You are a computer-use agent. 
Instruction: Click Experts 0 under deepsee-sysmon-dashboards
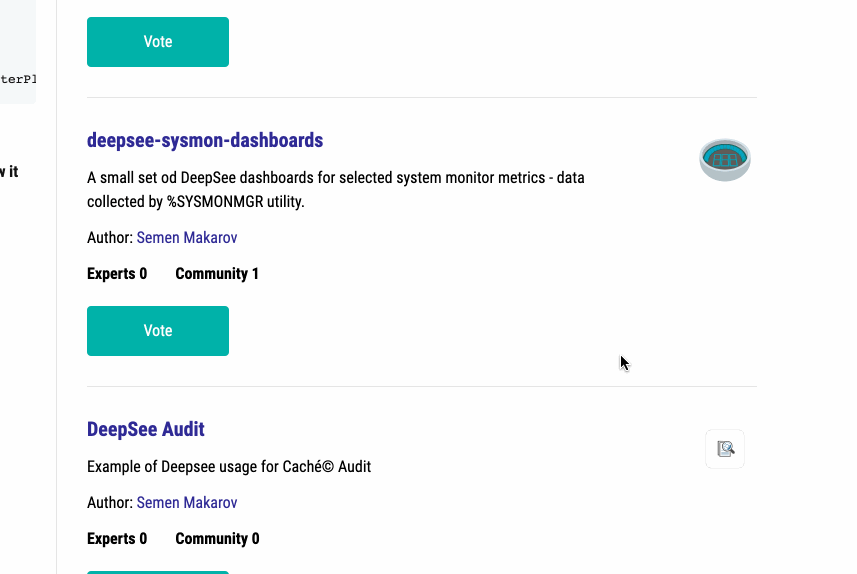tap(117, 274)
